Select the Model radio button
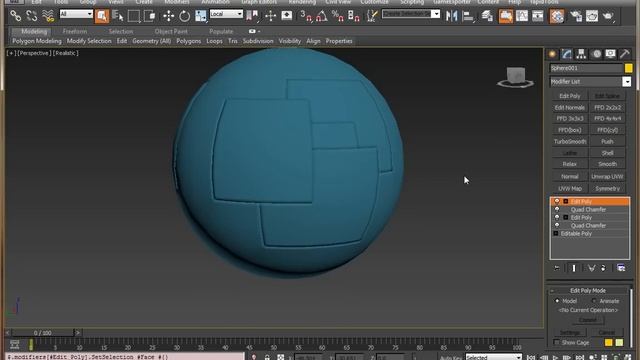The width and height of the screenshot is (640, 360). (557, 301)
